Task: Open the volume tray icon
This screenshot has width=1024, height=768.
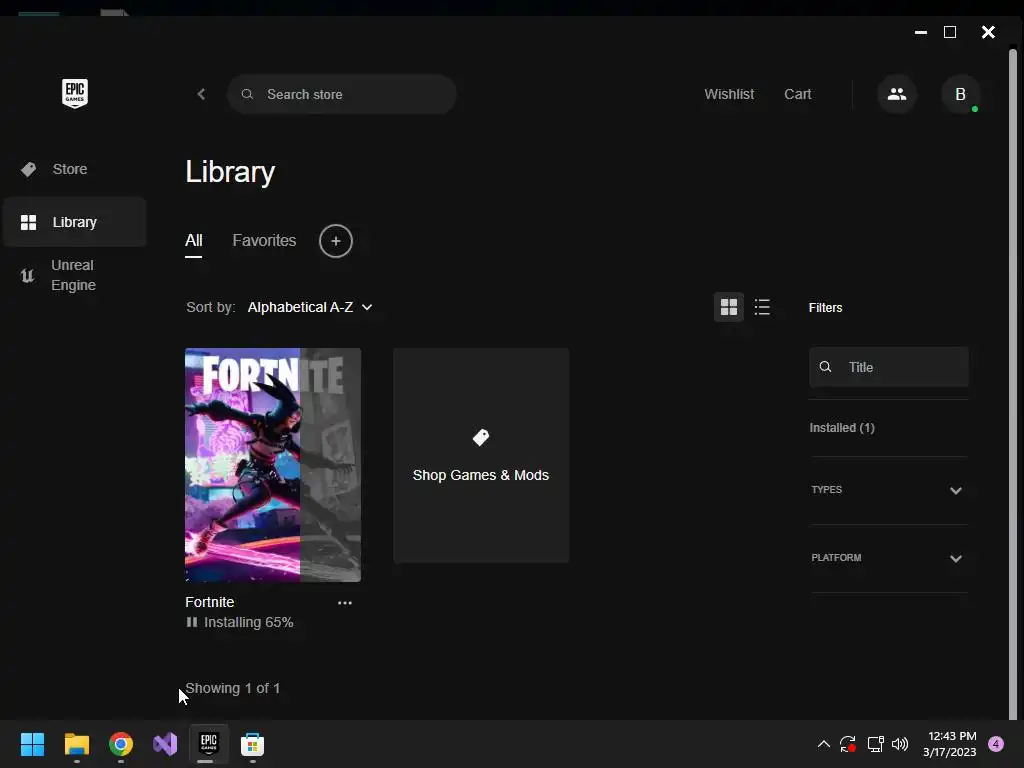Action: (x=900, y=744)
